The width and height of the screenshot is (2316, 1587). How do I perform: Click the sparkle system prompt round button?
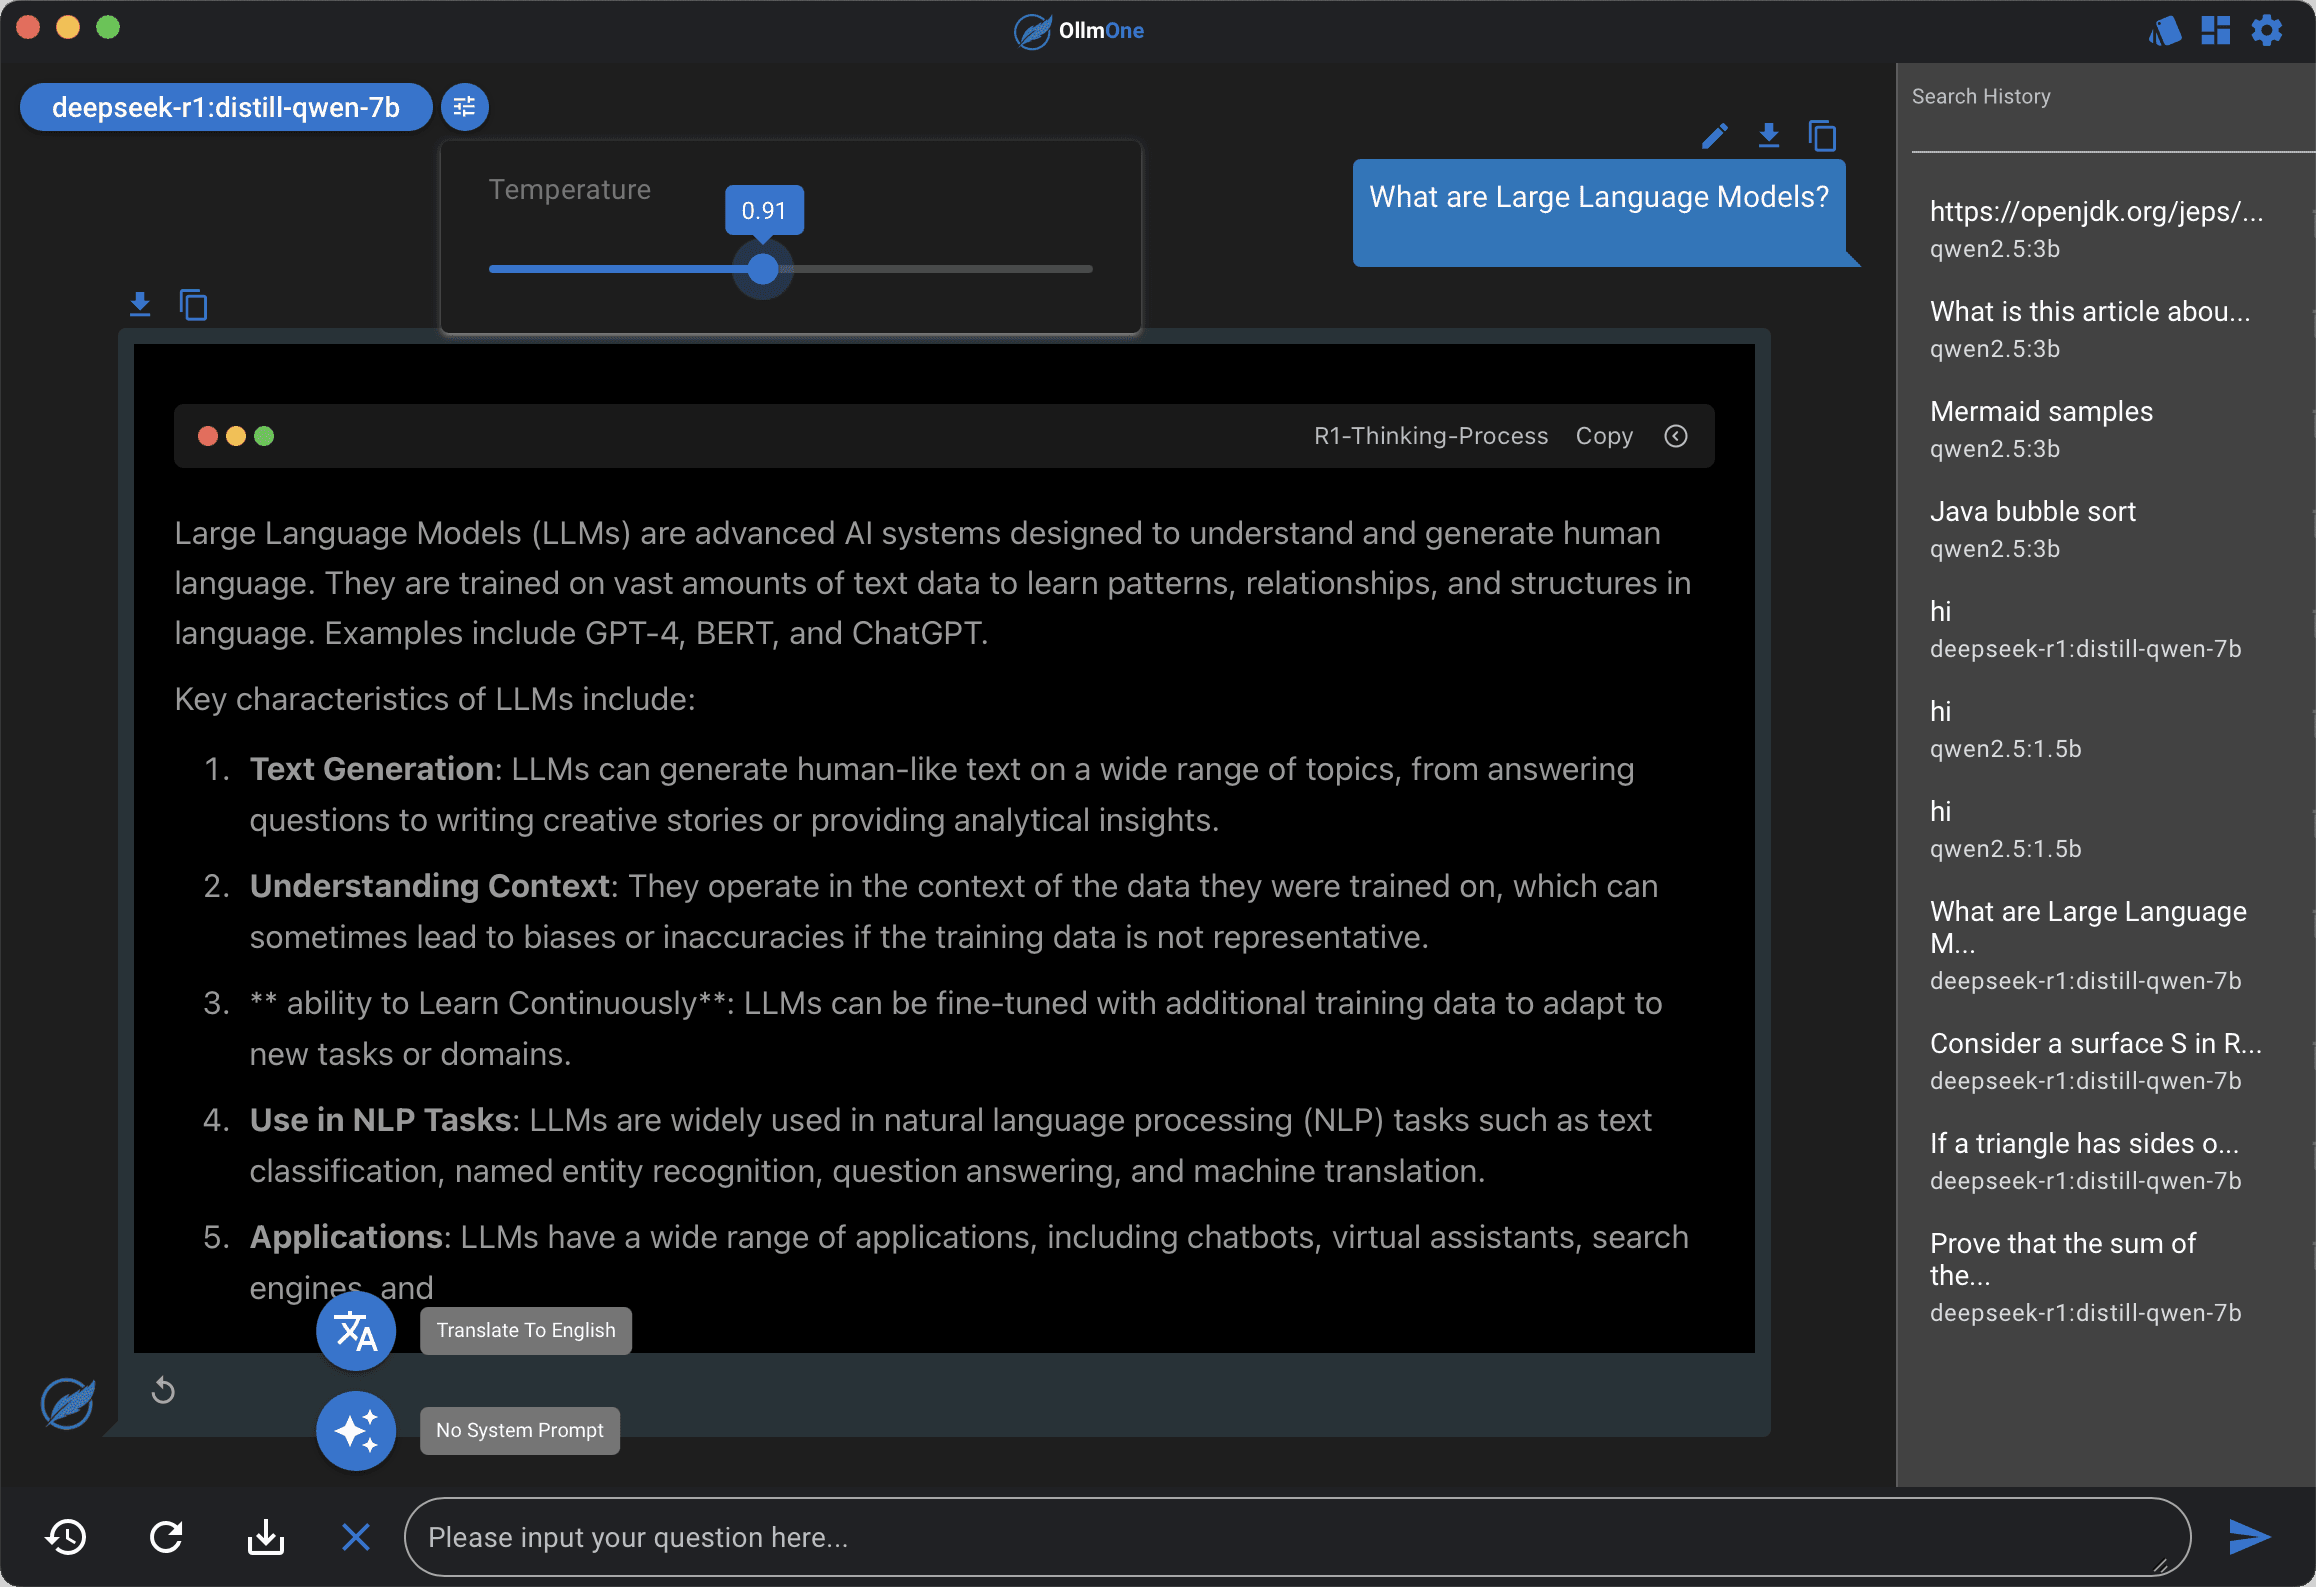pos(356,1431)
